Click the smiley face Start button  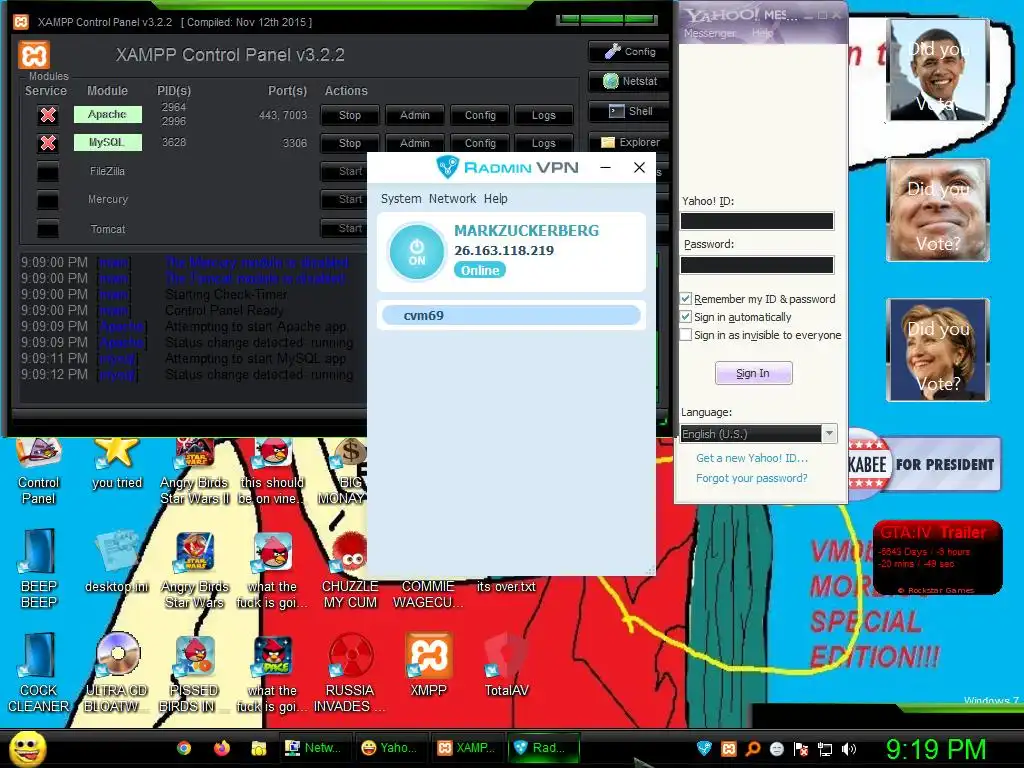(x=28, y=748)
